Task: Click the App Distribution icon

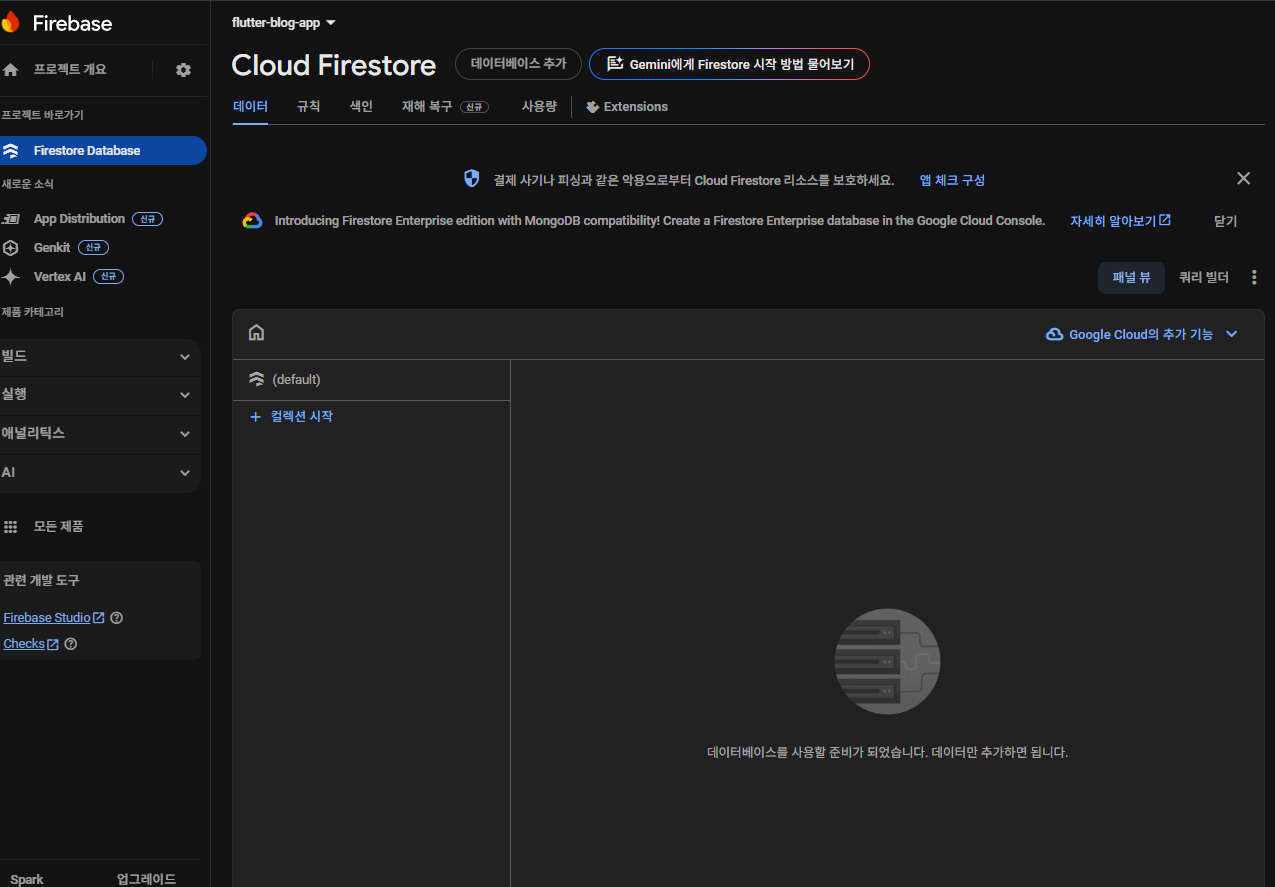Action: pos(11,219)
